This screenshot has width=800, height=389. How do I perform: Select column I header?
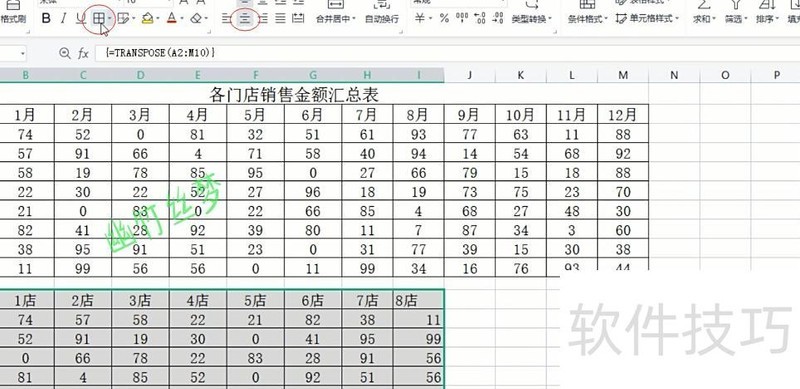pos(418,75)
